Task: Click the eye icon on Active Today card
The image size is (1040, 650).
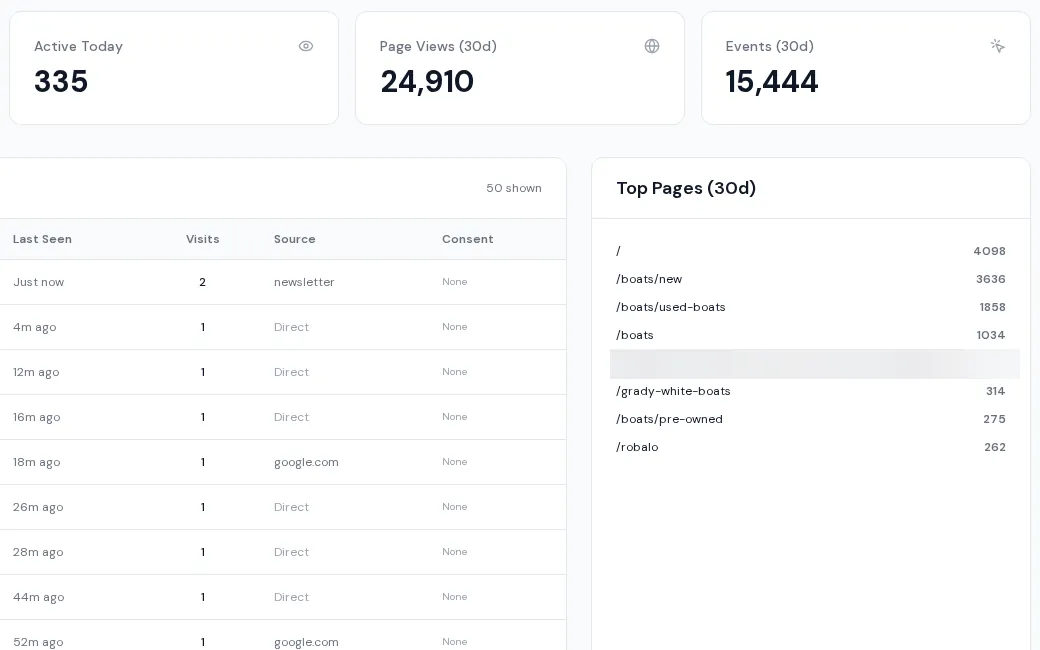Action: (306, 46)
